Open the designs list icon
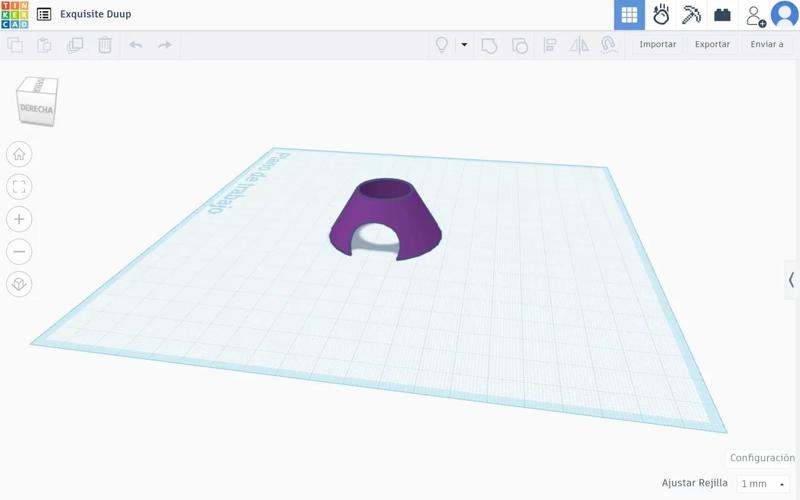 [44, 14]
